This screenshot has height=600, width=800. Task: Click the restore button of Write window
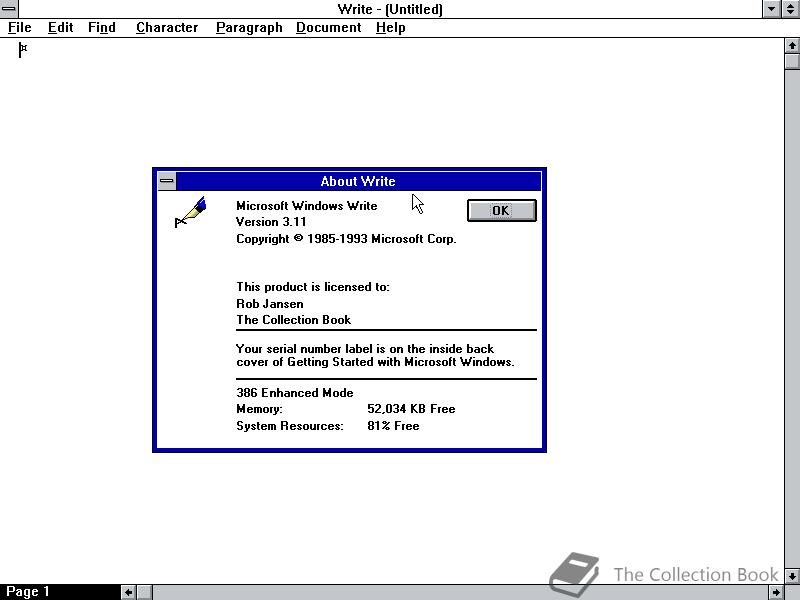point(790,9)
